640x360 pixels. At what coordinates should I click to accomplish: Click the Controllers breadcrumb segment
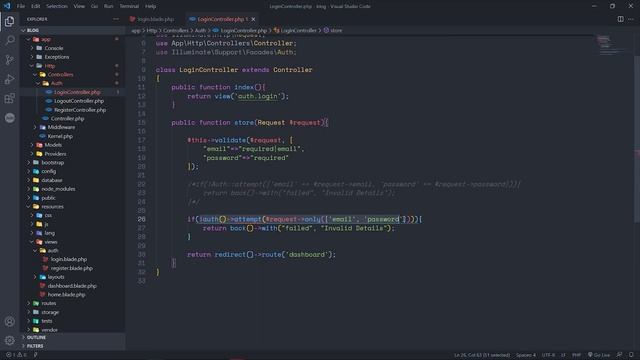pyautogui.click(x=176, y=30)
